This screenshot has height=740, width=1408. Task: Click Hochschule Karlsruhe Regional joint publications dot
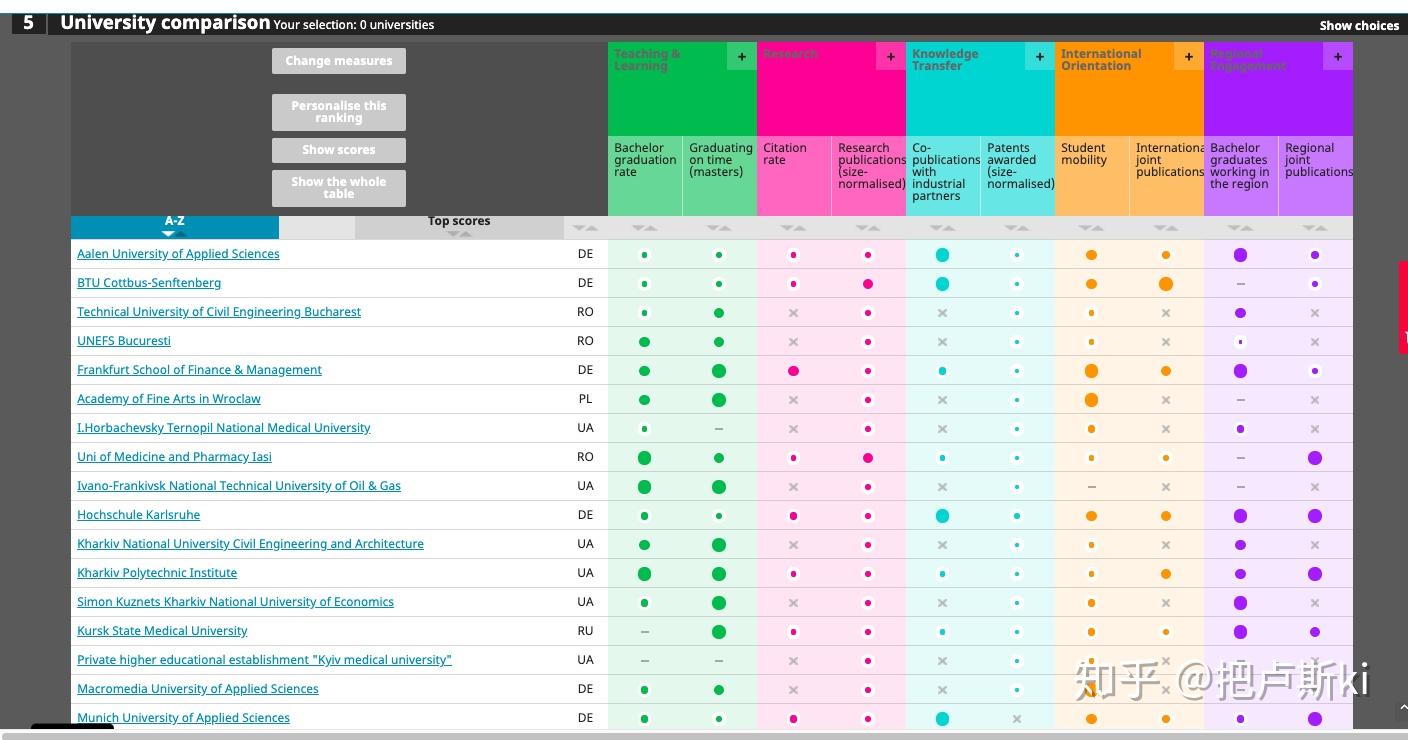1315,516
